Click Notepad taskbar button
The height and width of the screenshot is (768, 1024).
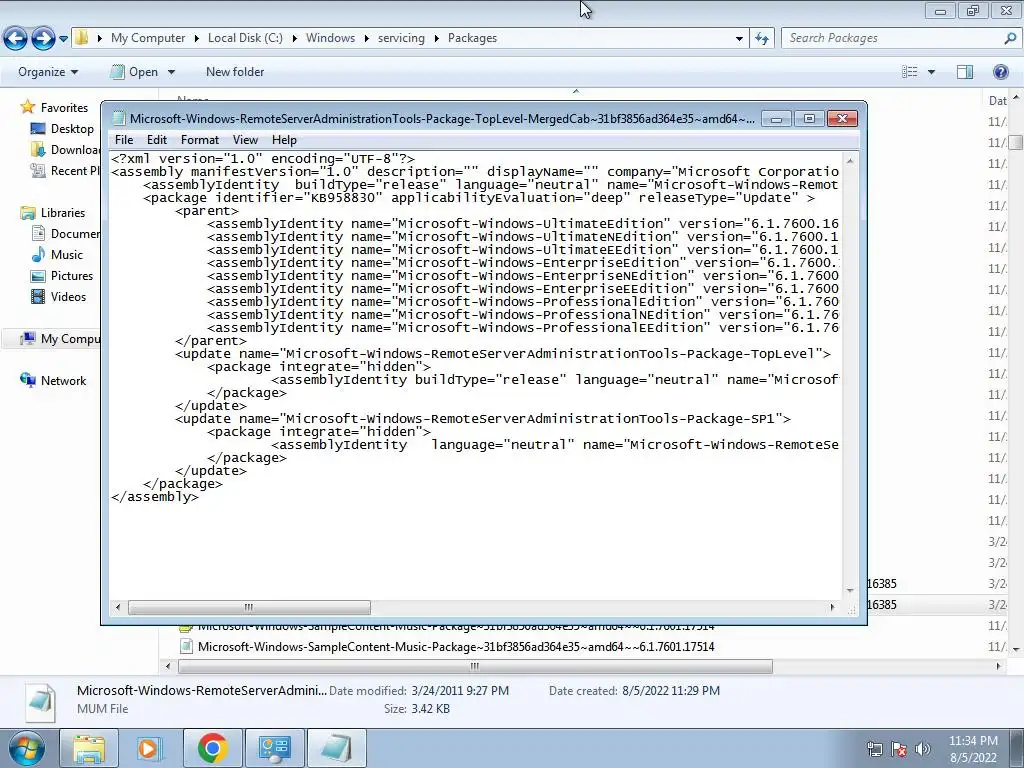(336, 748)
